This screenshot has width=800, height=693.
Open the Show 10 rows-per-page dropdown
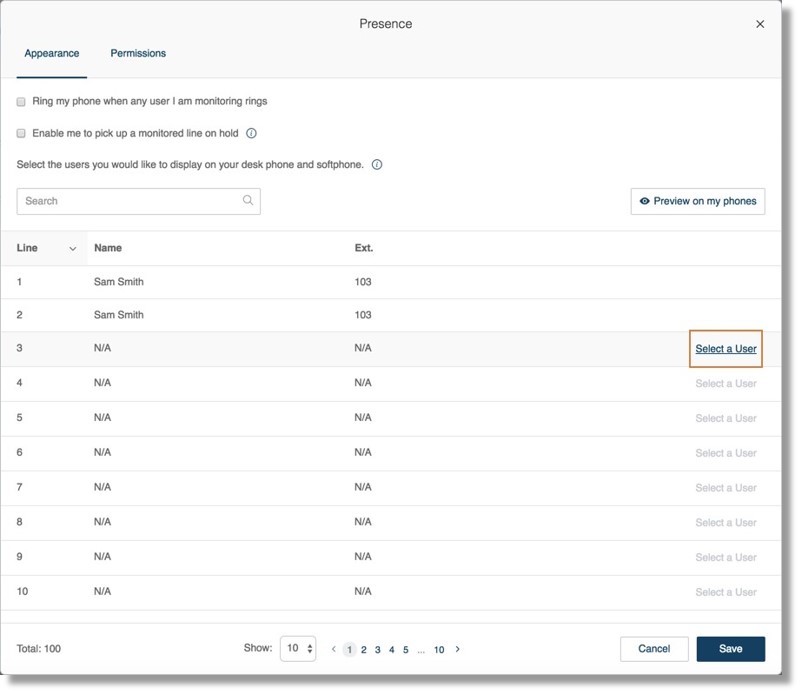[298, 649]
